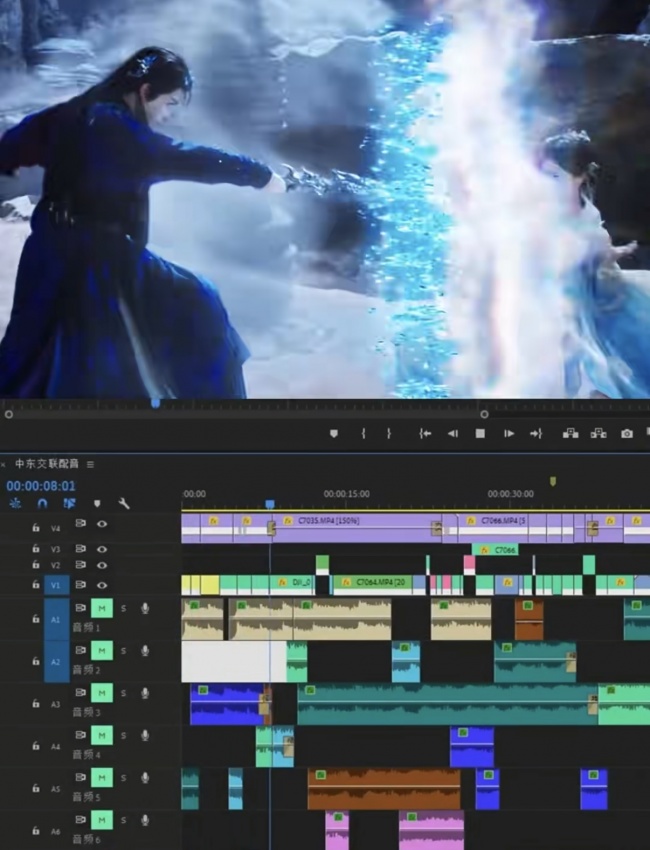Toggle the timeline snap magnet icon
Image resolution: width=650 pixels, height=850 pixels.
[42, 504]
